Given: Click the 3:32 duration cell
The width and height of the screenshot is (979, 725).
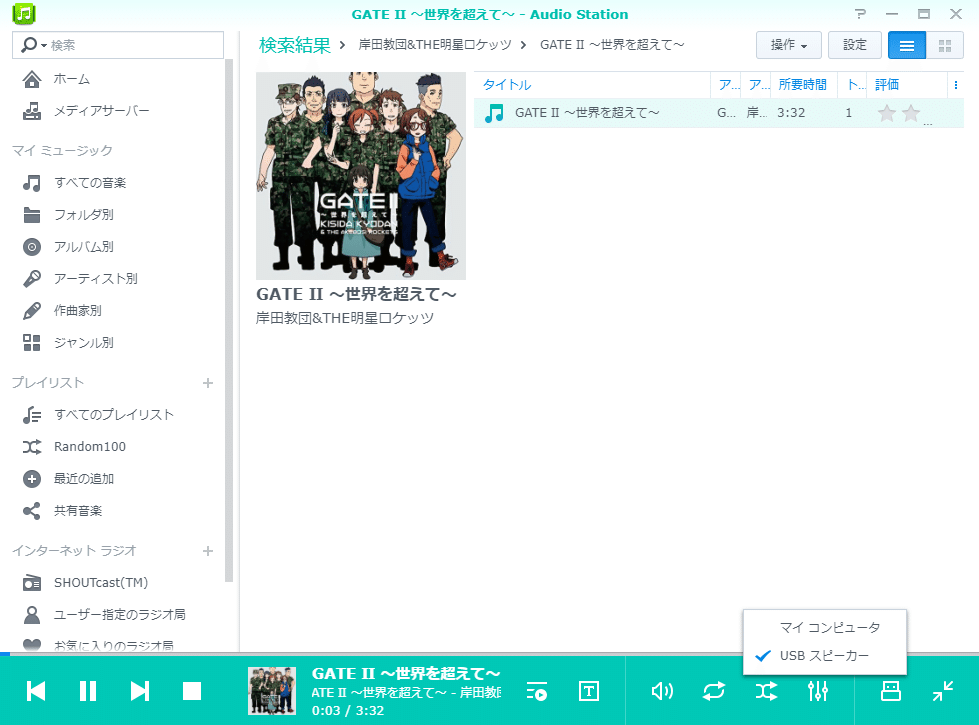Looking at the screenshot, I should 791,113.
